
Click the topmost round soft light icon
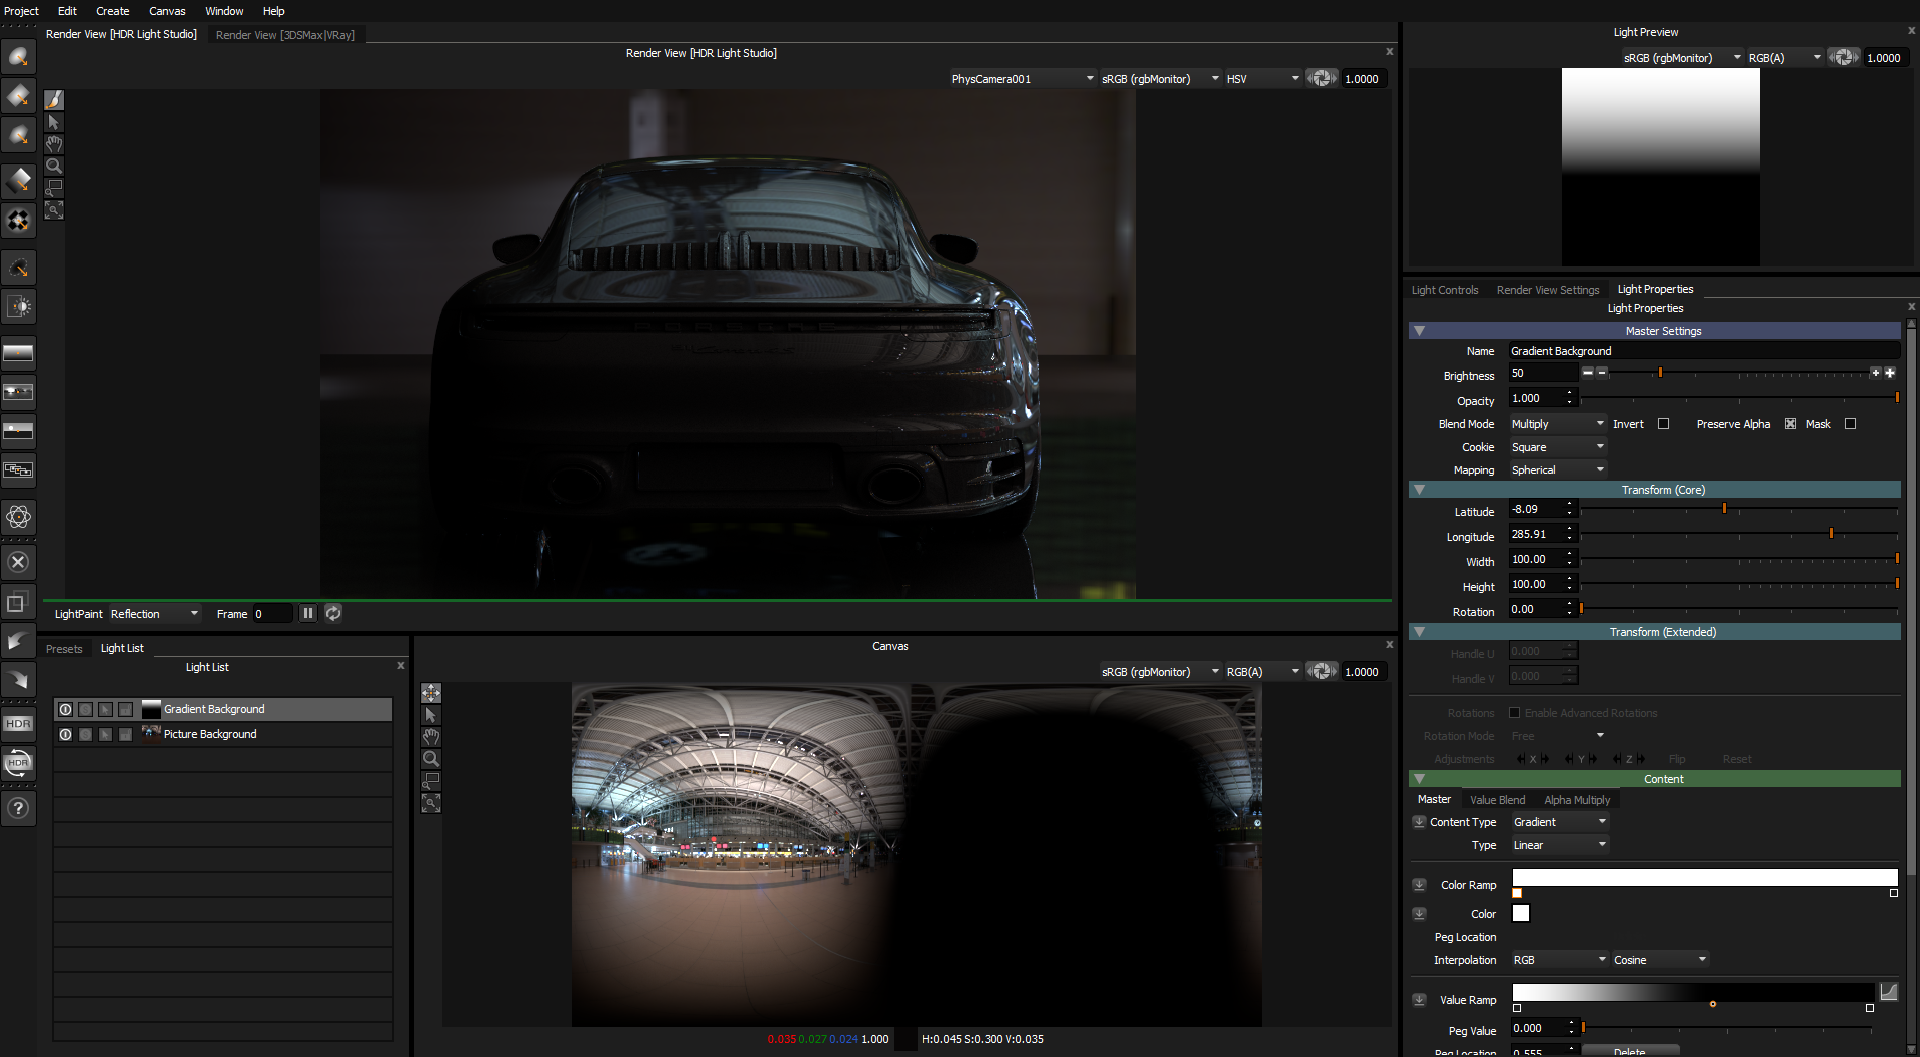pos(18,56)
